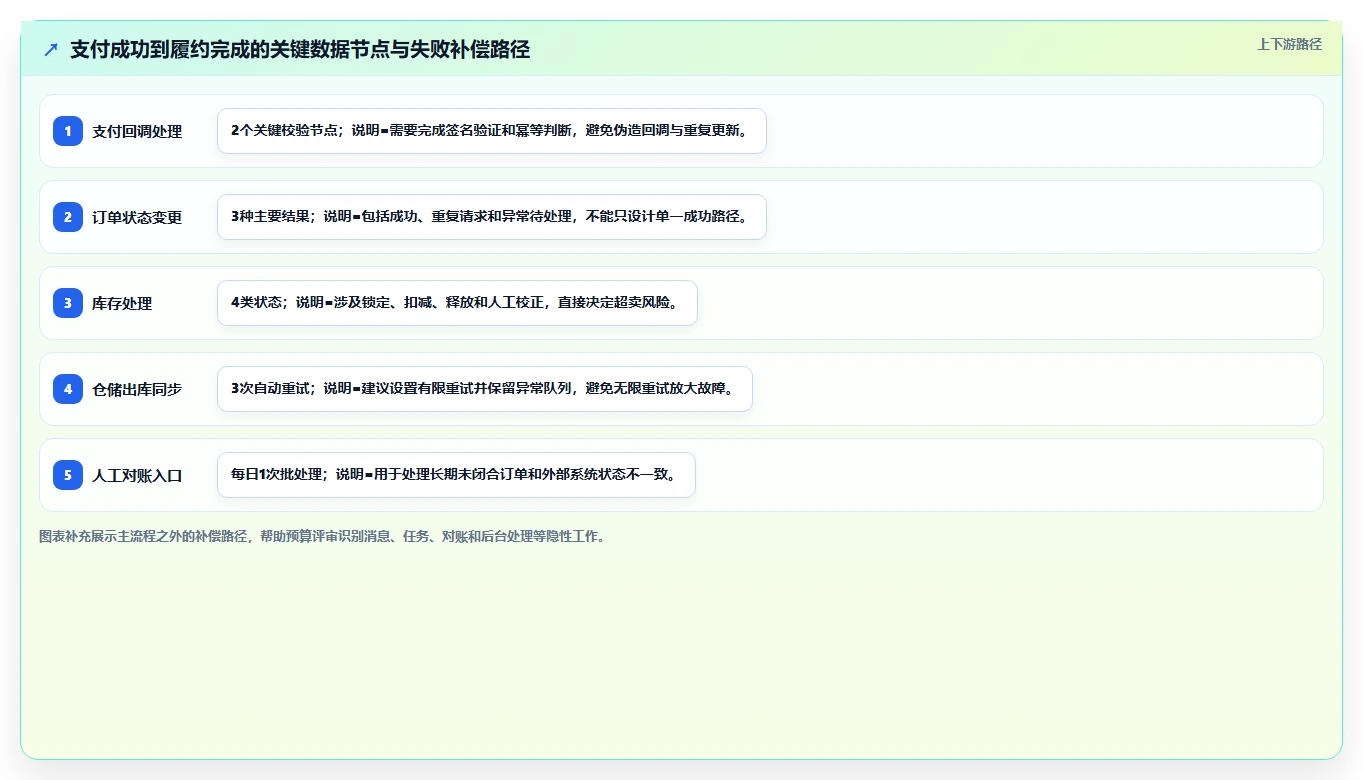Screen dimensions: 1363x780
Task: Click the step 3 number badge
Action: [68, 303]
